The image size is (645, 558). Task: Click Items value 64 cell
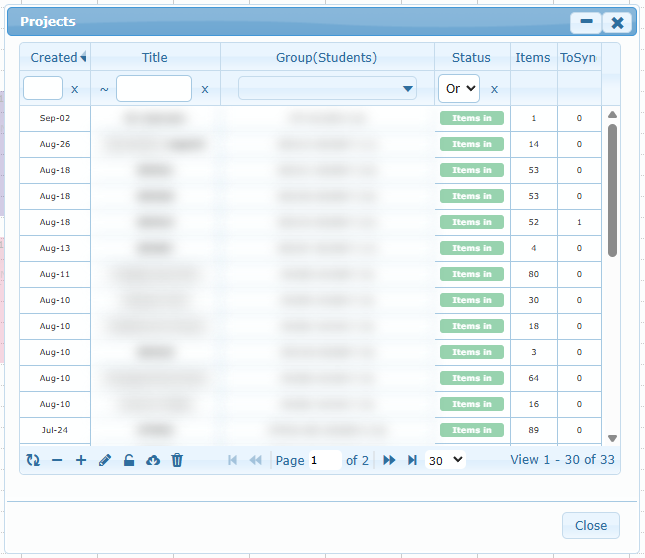[534, 378]
